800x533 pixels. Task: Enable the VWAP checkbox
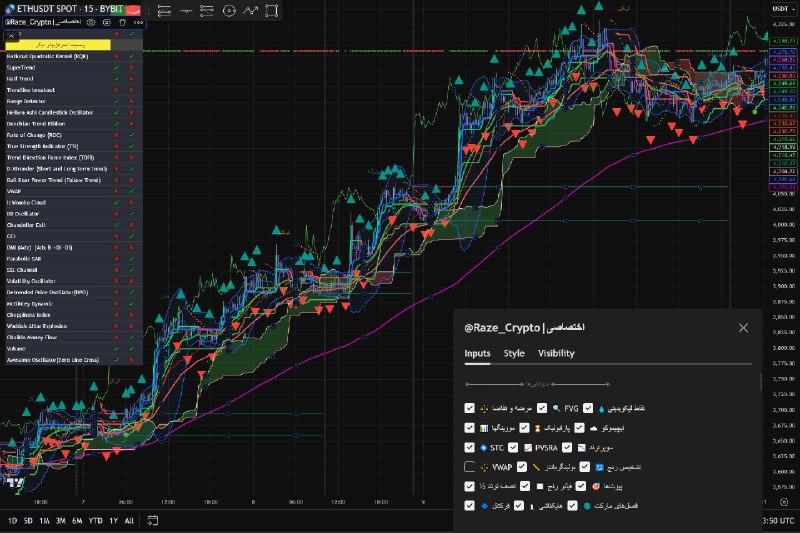click(470, 466)
